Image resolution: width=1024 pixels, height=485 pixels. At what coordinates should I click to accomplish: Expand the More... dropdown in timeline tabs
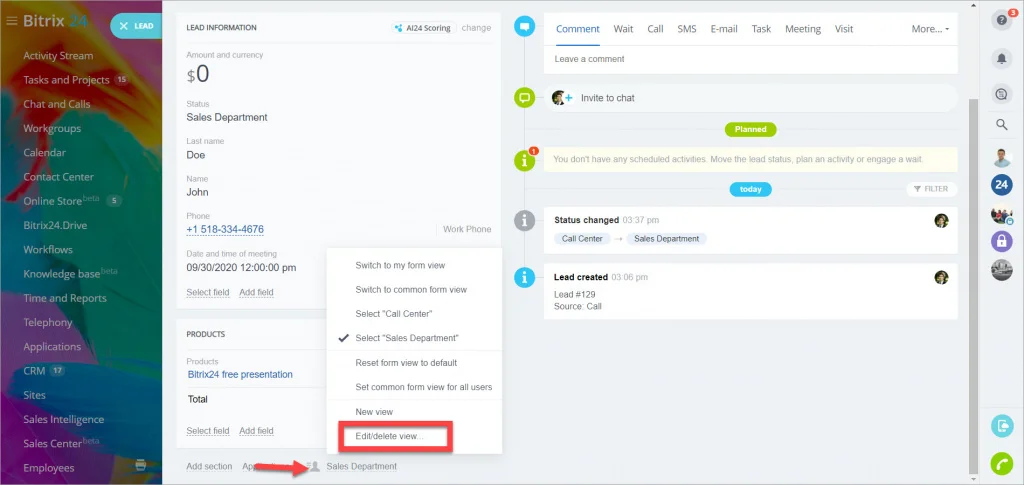[930, 29]
